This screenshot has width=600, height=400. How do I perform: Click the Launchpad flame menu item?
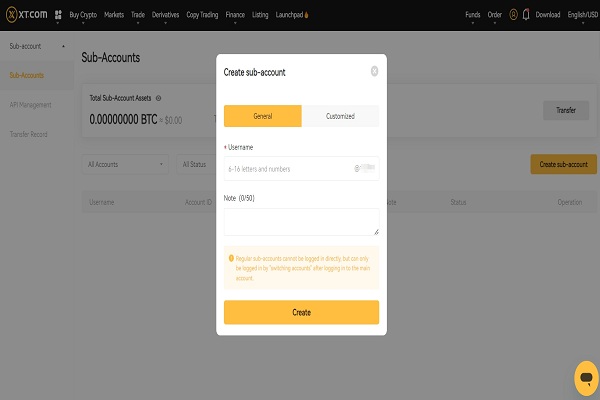pos(292,15)
